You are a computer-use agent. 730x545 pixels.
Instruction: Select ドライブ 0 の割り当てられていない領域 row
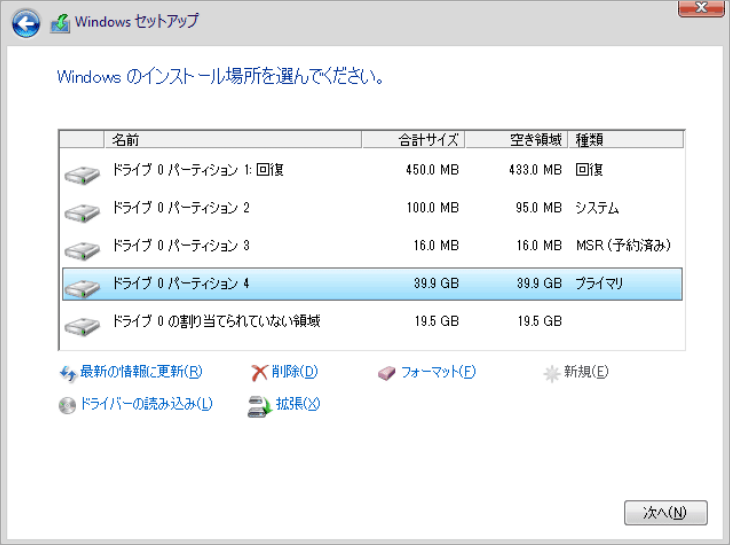click(372, 321)
